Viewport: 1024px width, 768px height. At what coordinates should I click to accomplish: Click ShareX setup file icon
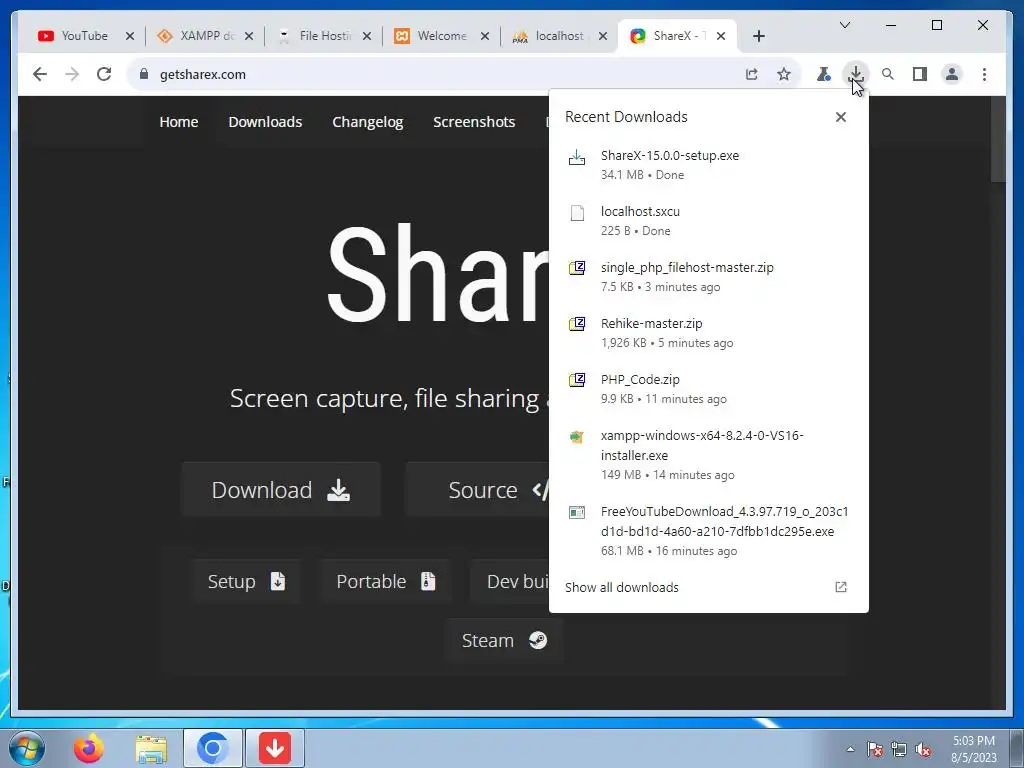point(577,157)
